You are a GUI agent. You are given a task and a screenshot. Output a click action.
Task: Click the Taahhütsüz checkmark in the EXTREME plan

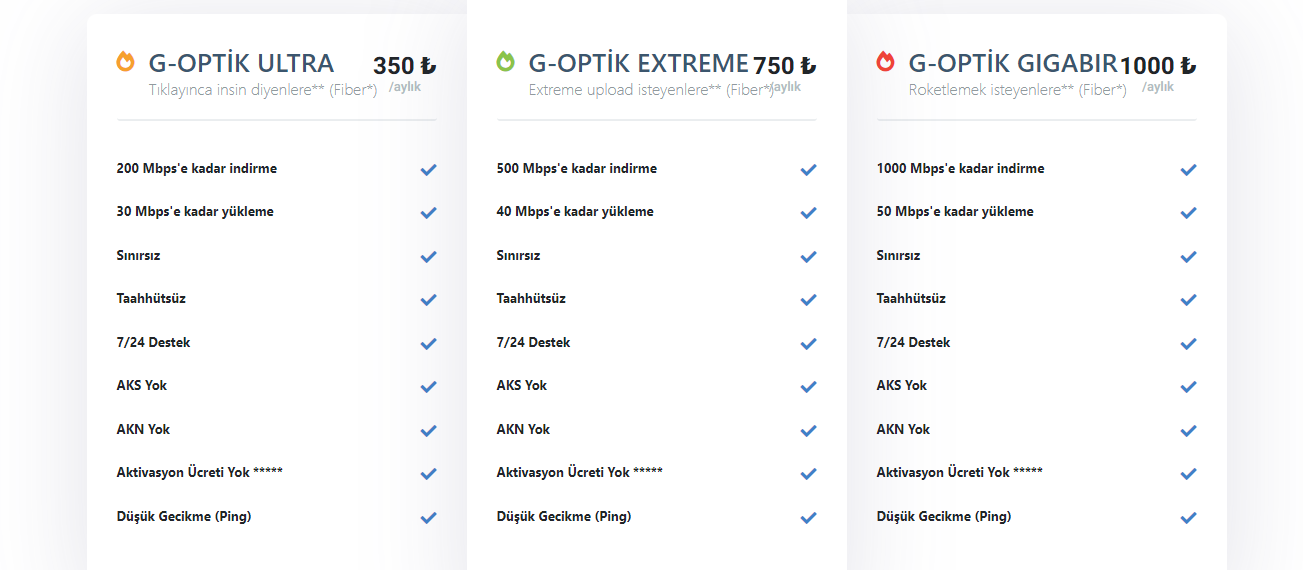[808, 300]
